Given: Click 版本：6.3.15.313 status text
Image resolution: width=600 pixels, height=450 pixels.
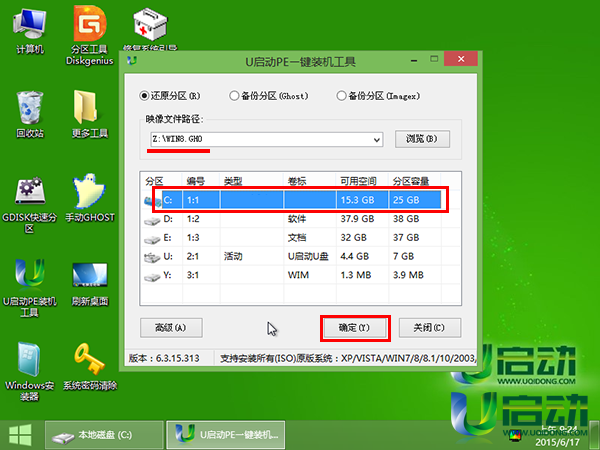Looking at the screenshot, I should [x=164, y=359].
